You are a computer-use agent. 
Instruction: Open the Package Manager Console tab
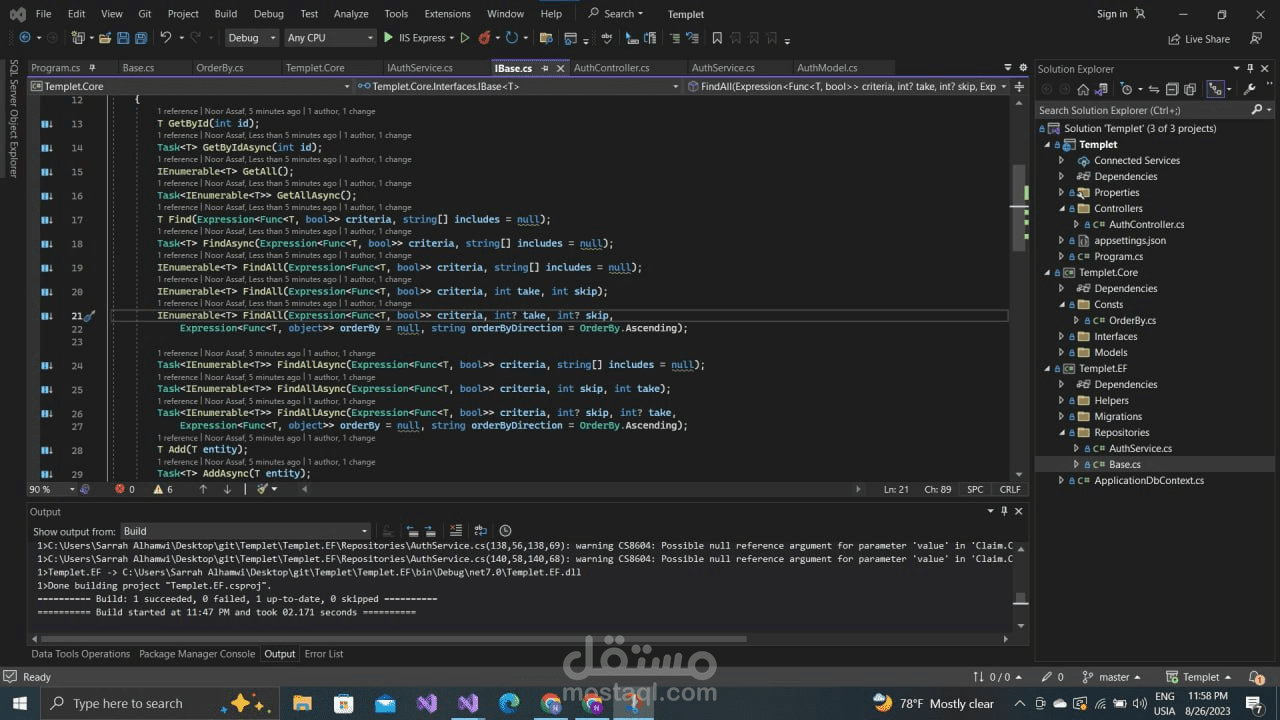click(x=197, y=654)
